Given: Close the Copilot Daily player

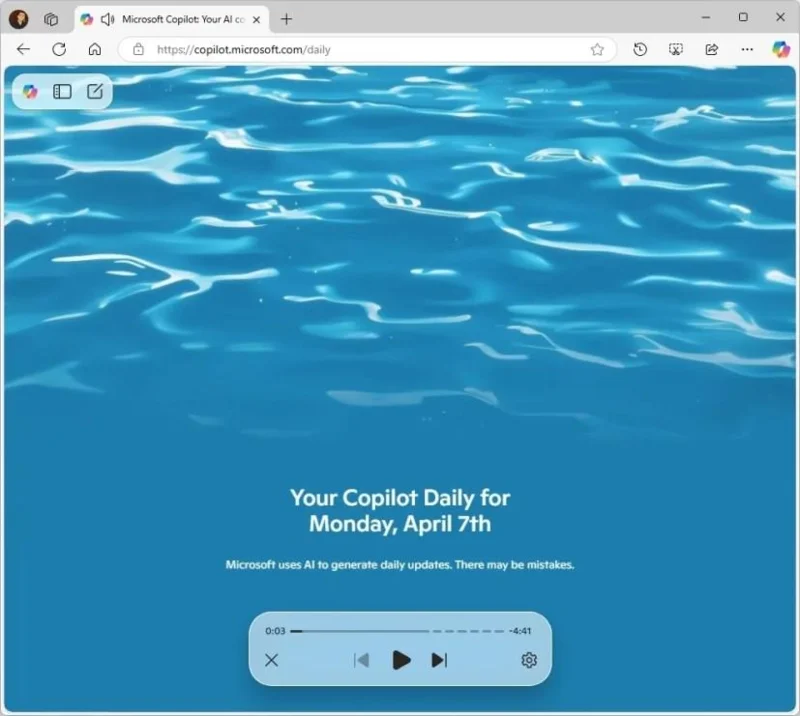Looking at the screenshot, I should (x=271, y=660).
